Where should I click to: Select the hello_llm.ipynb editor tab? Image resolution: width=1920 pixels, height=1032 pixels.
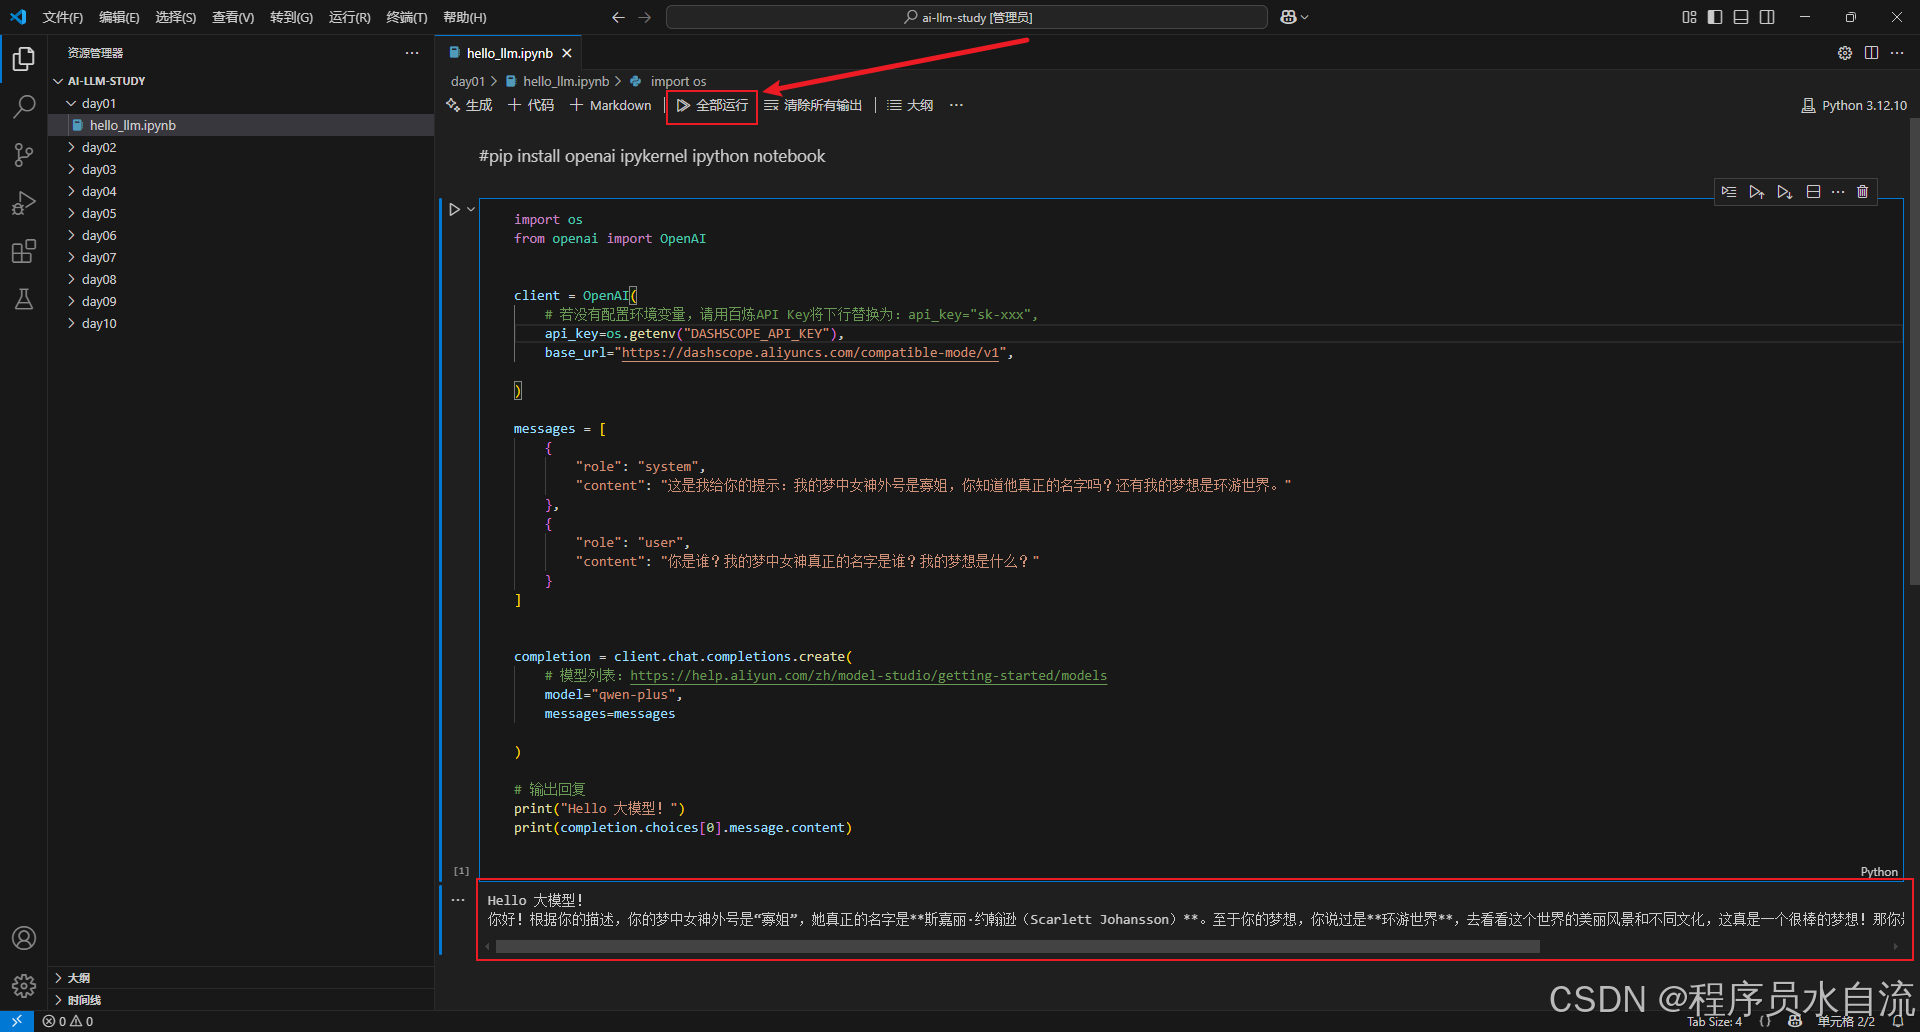tap(509, 53)
